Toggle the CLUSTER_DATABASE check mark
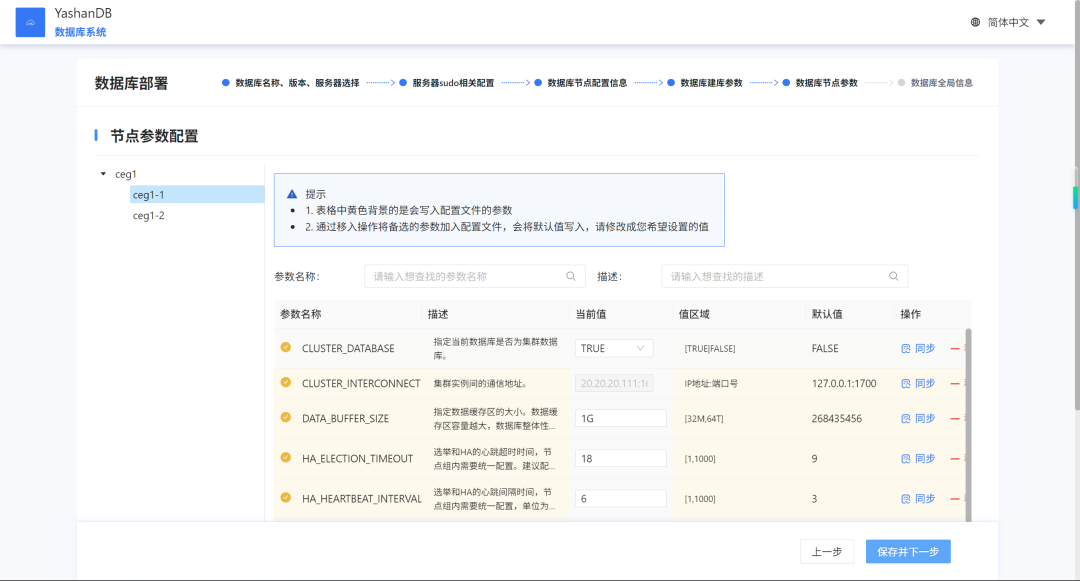Viewport: 1080px width, 581px height. tap(286, 348)
